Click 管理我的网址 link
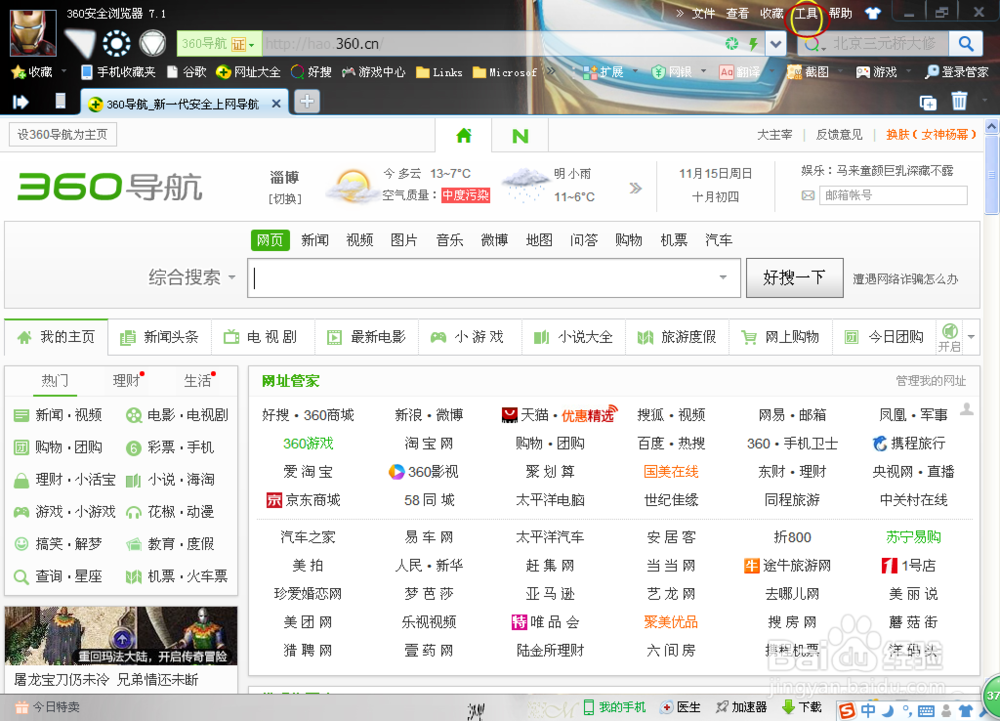This screenshot has width=1000, height=721. [x=930, y=381]
